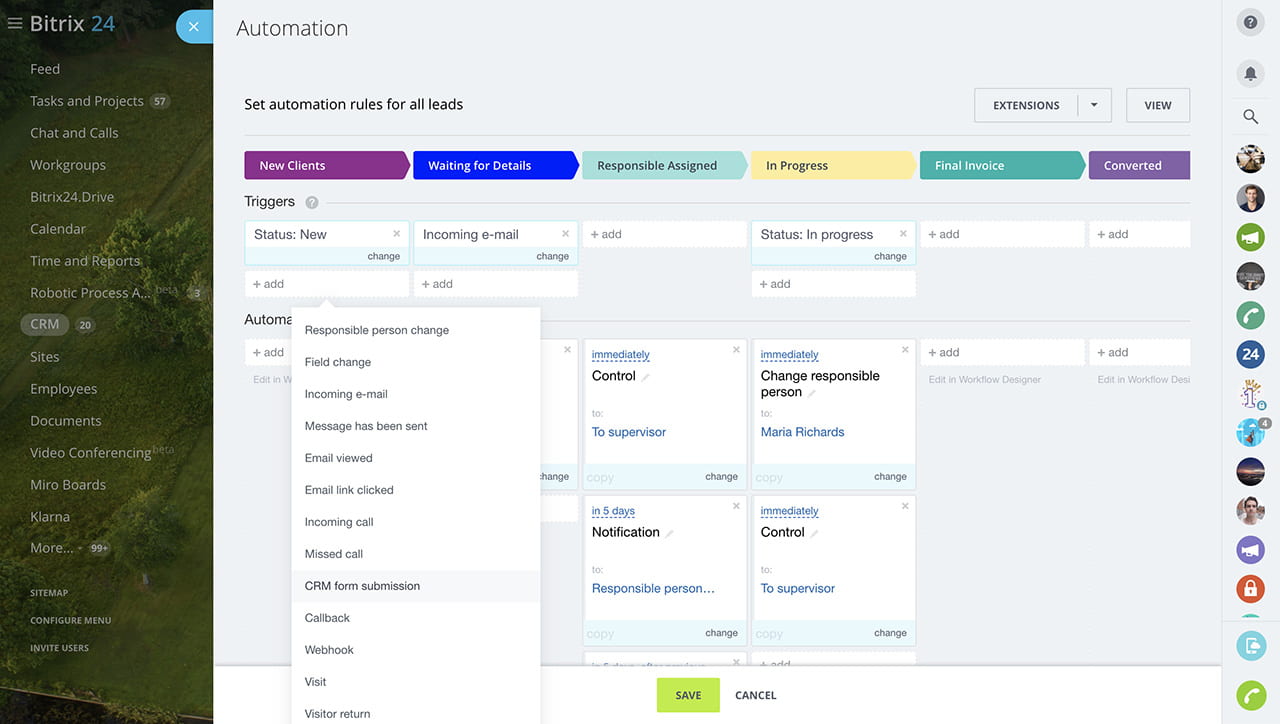Change the Status: New trigger
This screenshot has height=724, width=1280.
coord(384,256)
